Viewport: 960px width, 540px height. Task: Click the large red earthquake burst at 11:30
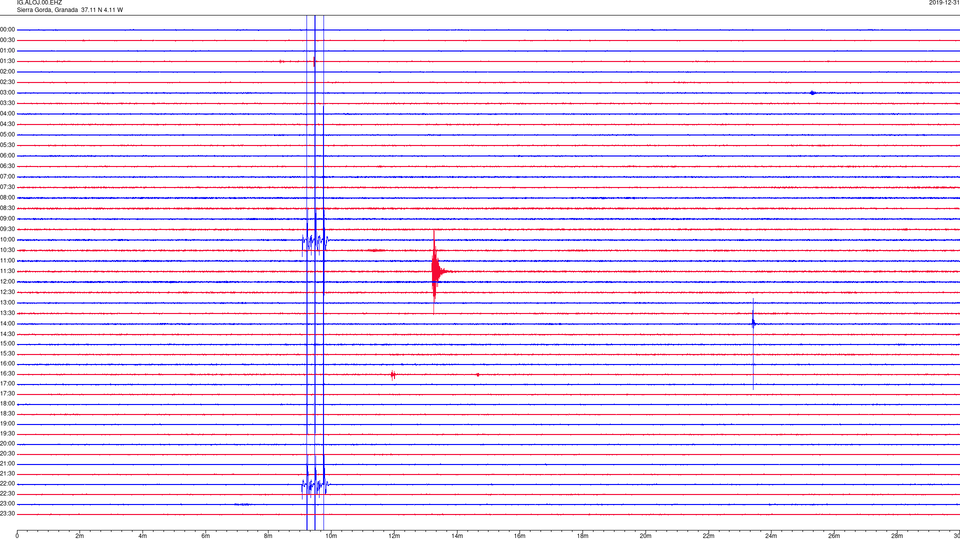coord(437,271)
